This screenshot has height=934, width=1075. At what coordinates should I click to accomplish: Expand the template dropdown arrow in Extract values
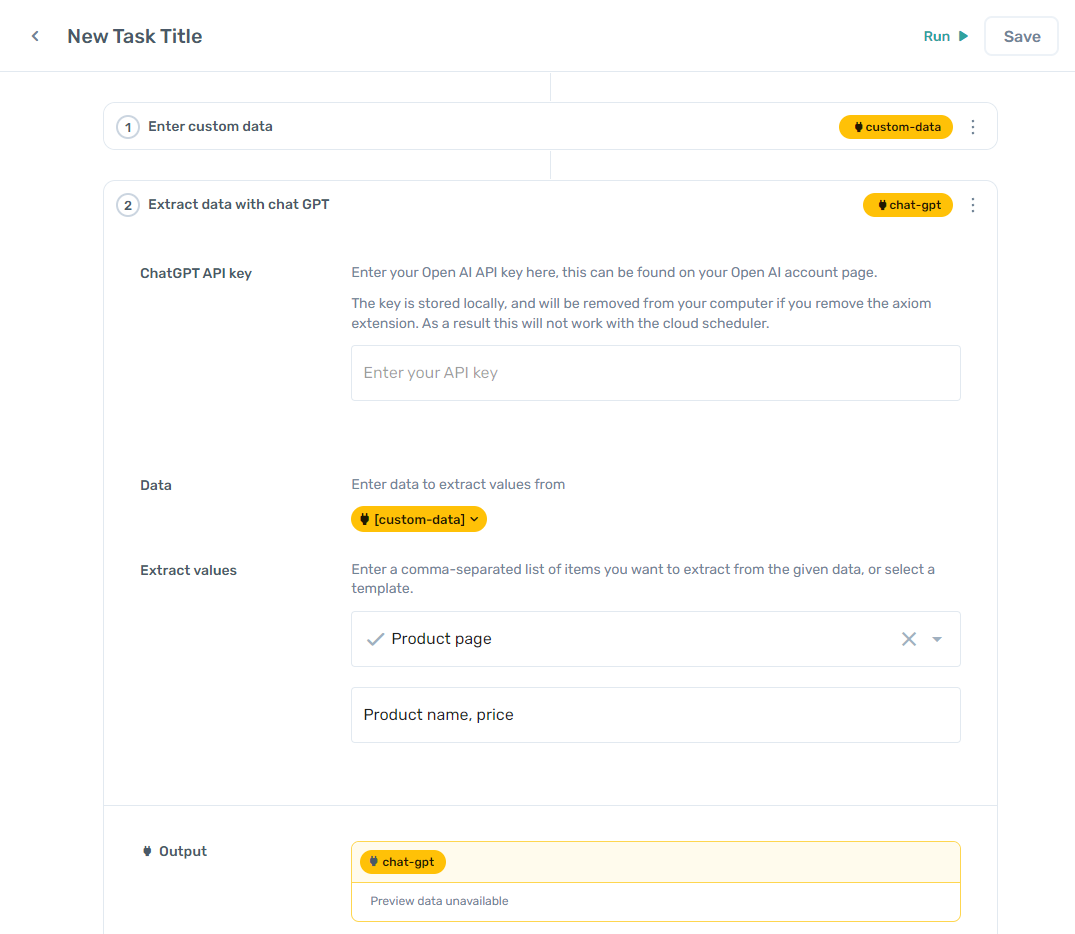(935, 638)
